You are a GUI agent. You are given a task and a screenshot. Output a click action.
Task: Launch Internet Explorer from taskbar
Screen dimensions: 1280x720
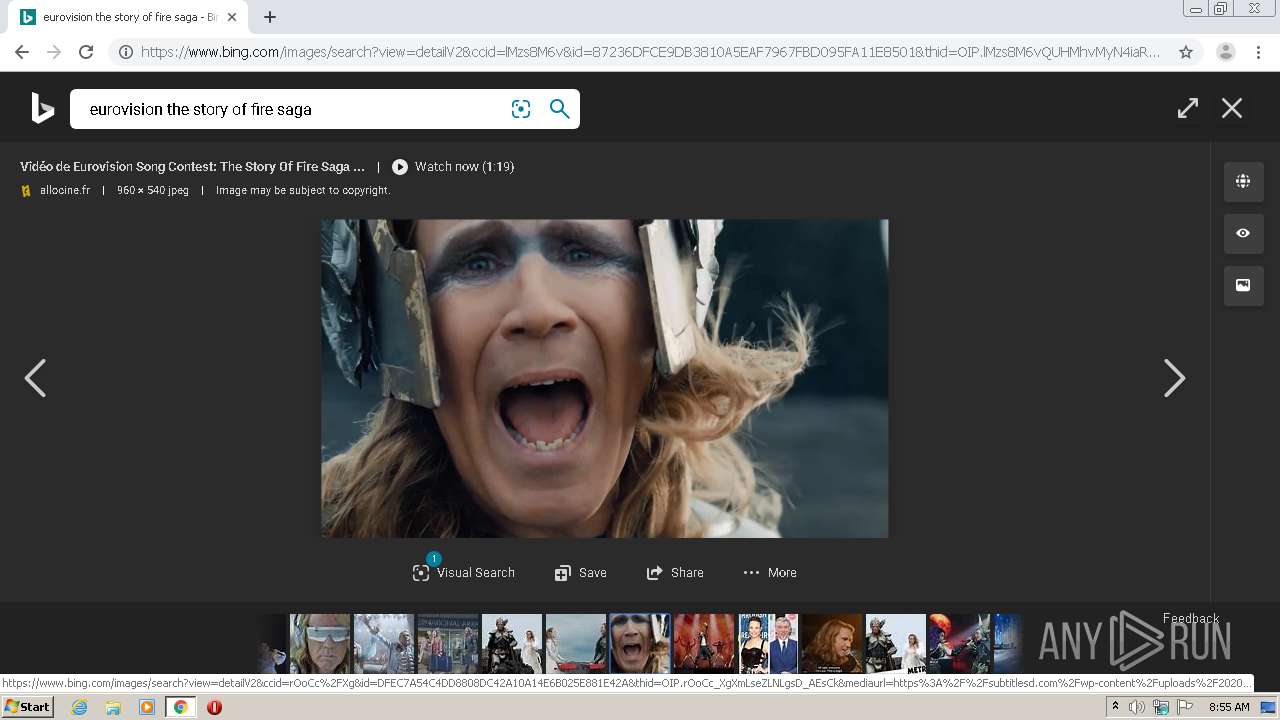(80, 707)
